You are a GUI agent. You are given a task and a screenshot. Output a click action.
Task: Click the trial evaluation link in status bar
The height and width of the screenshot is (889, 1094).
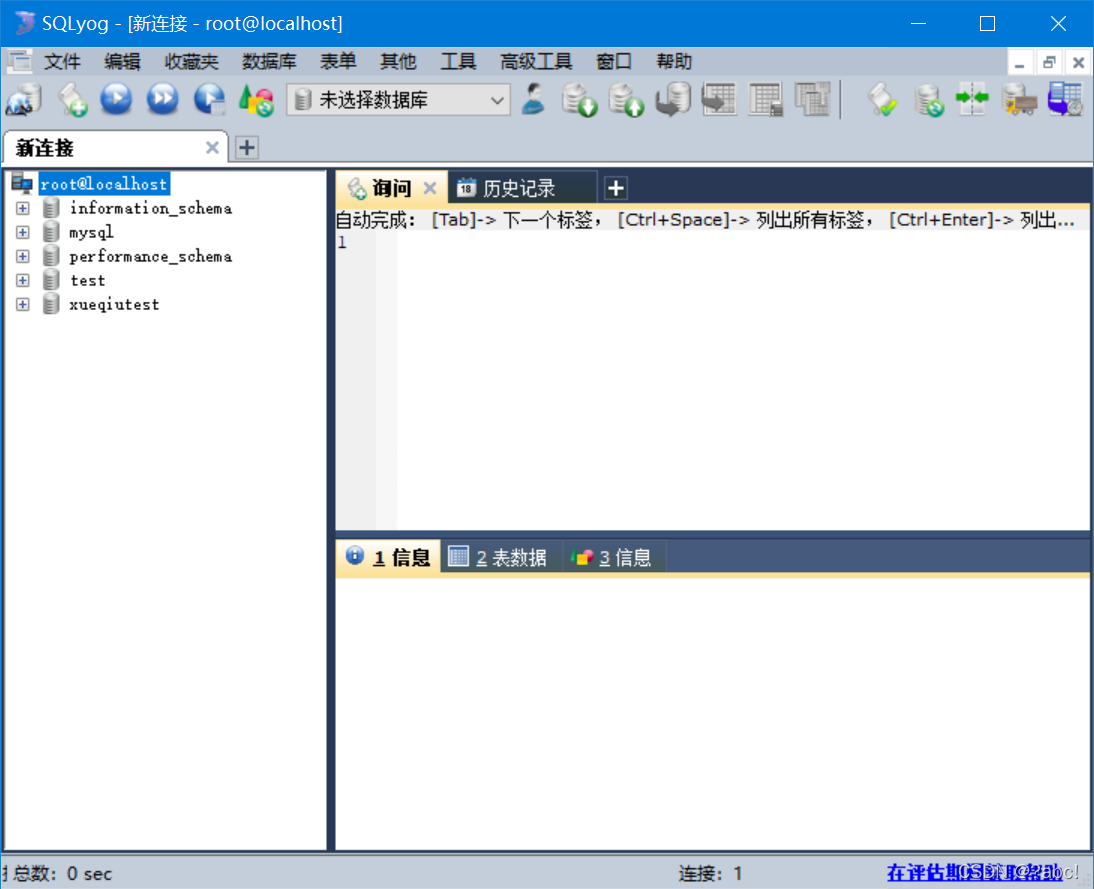974,872
